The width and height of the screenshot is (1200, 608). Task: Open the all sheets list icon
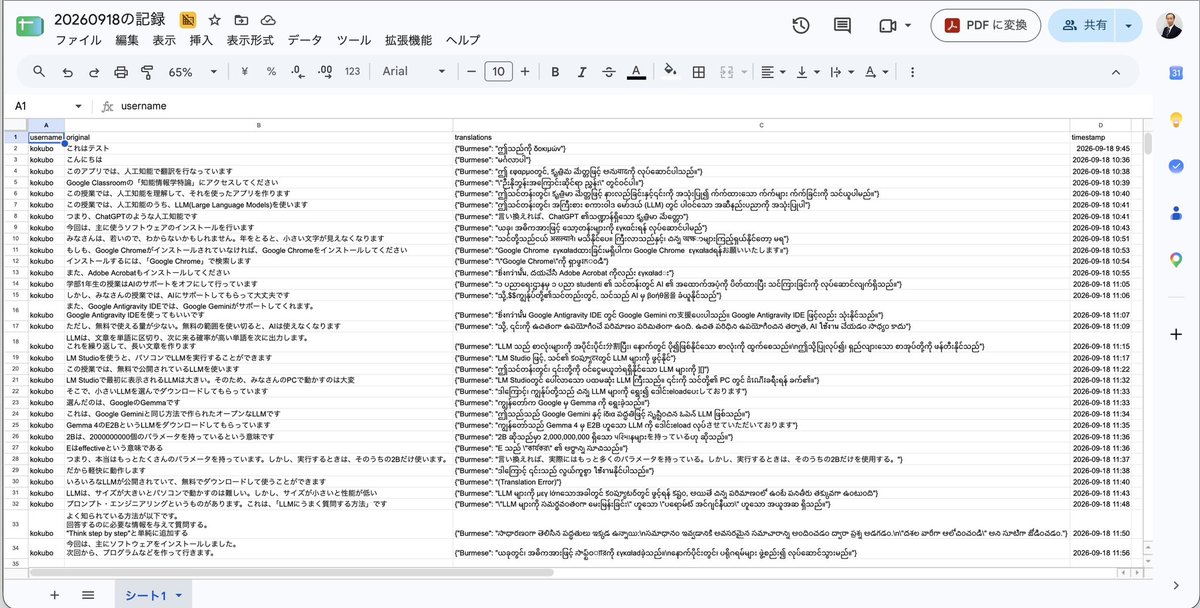[x=88, y=594]
